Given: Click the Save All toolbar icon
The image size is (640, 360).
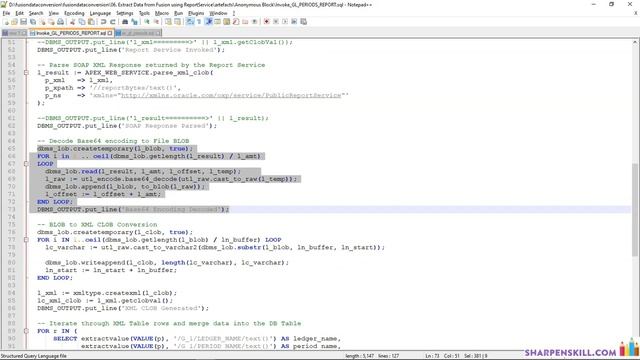Looking at the screenshot, I should click(x=33, y=22).
